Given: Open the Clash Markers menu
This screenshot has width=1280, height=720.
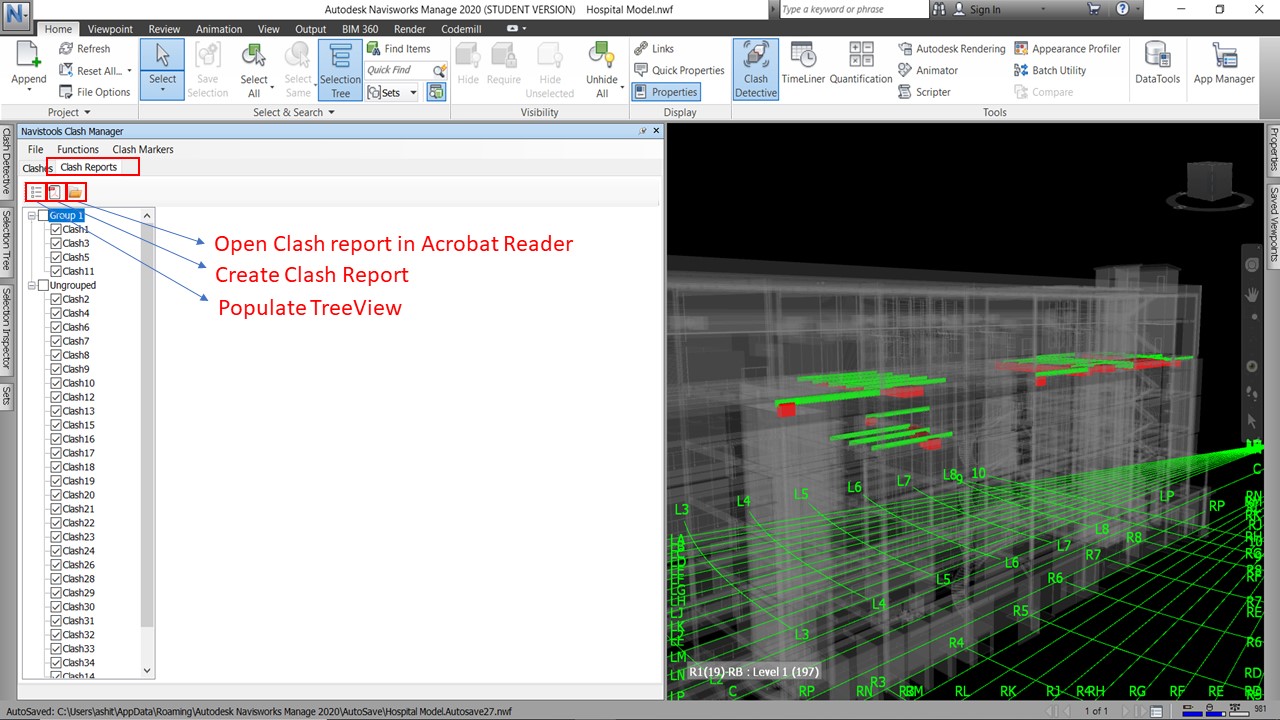Looking at the screenshot, I should coord(143,149).
